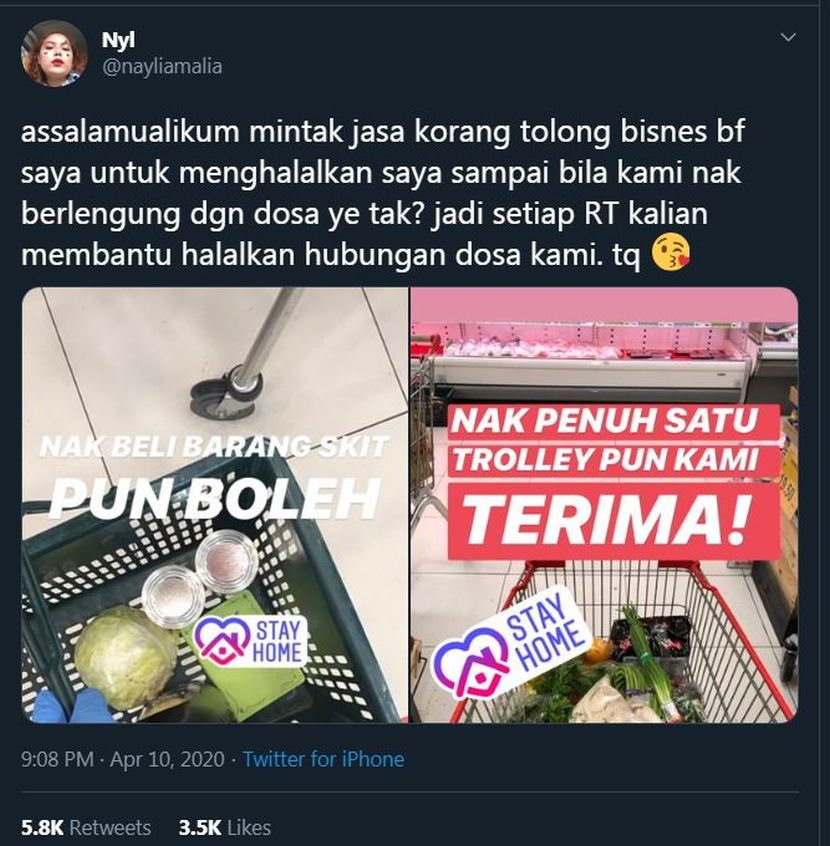
Task: Click the trolley wheel on the floor tiles
Action: pos(228,392)
